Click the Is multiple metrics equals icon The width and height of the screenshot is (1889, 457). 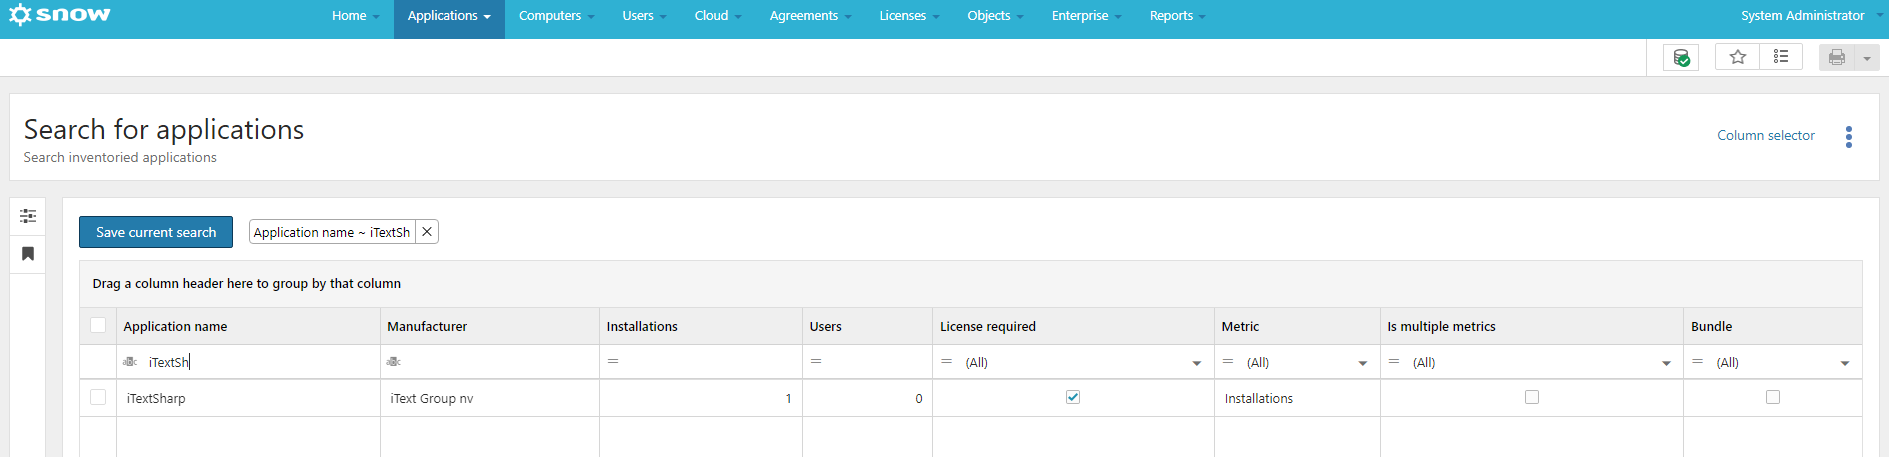tap(1394, 361)
